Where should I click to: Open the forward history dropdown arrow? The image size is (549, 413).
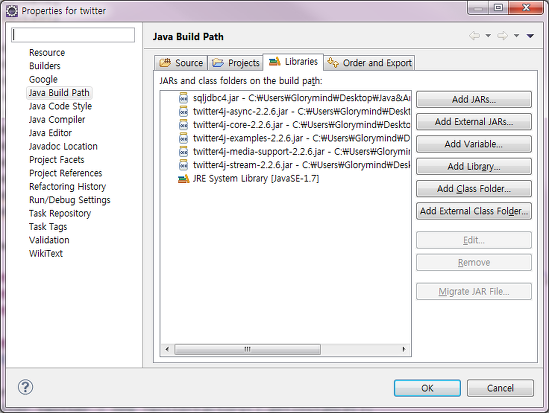(x=516, y=36)
